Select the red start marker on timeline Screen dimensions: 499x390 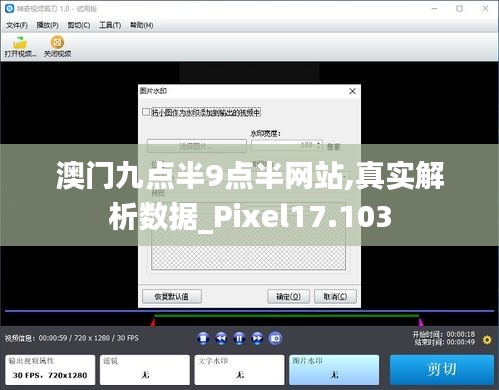click(153, 322)
